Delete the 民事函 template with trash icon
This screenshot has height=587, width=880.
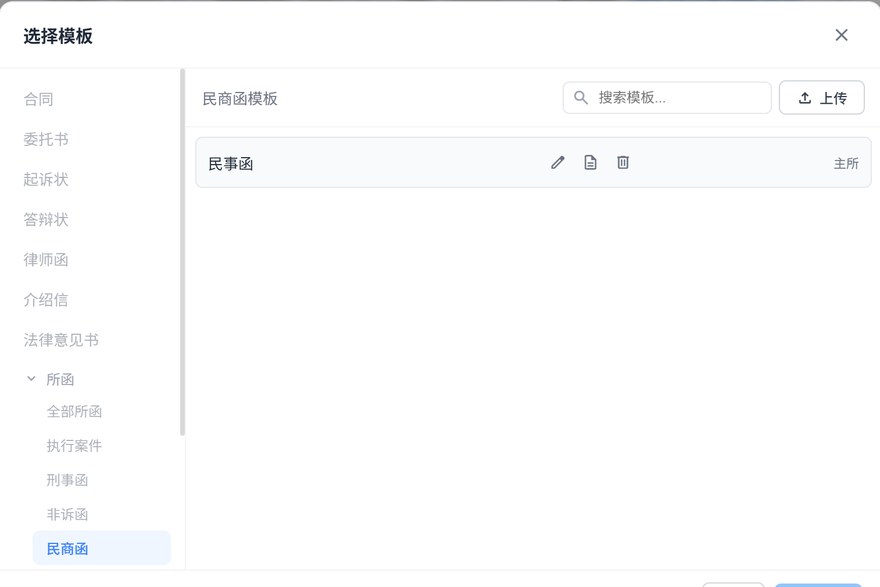(x=623, y=163)
